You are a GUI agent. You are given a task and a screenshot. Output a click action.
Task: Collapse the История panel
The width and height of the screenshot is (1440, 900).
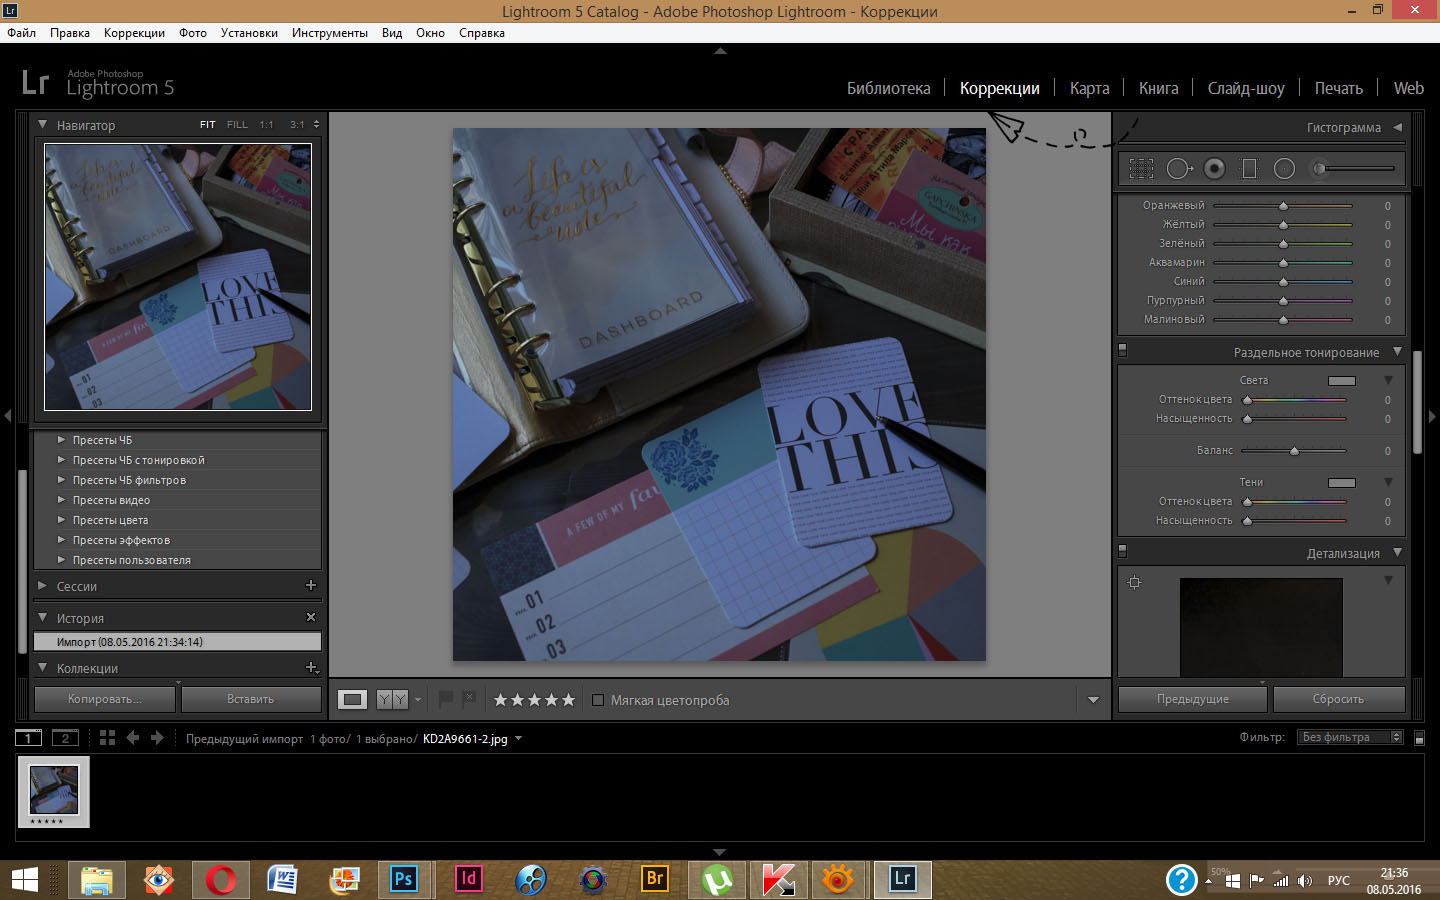point(43,618)
